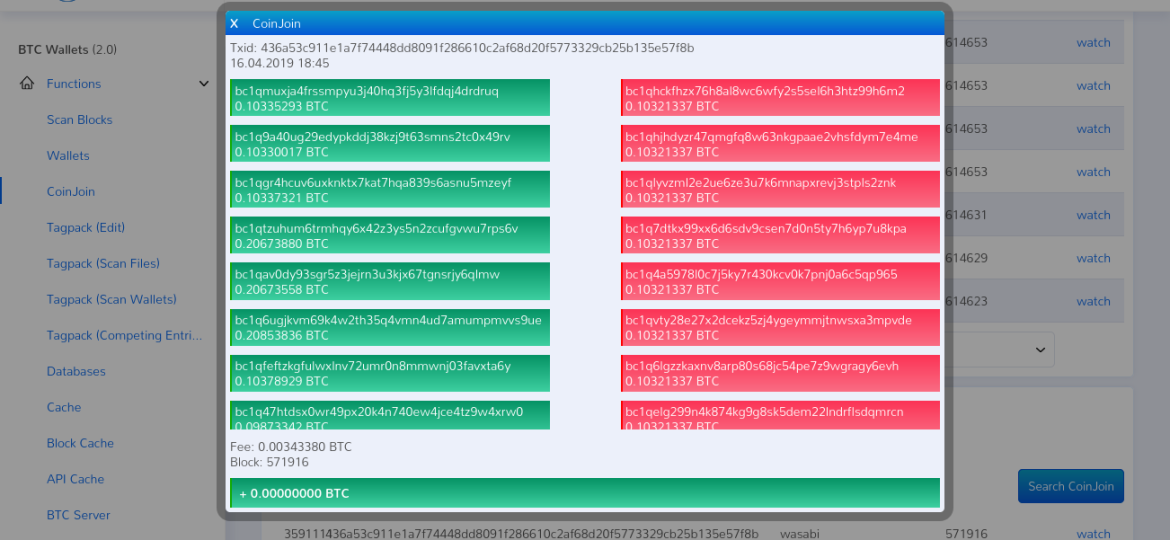
Task: Click BTC Wallets (2.0) heading
Action: pos(67,50)
